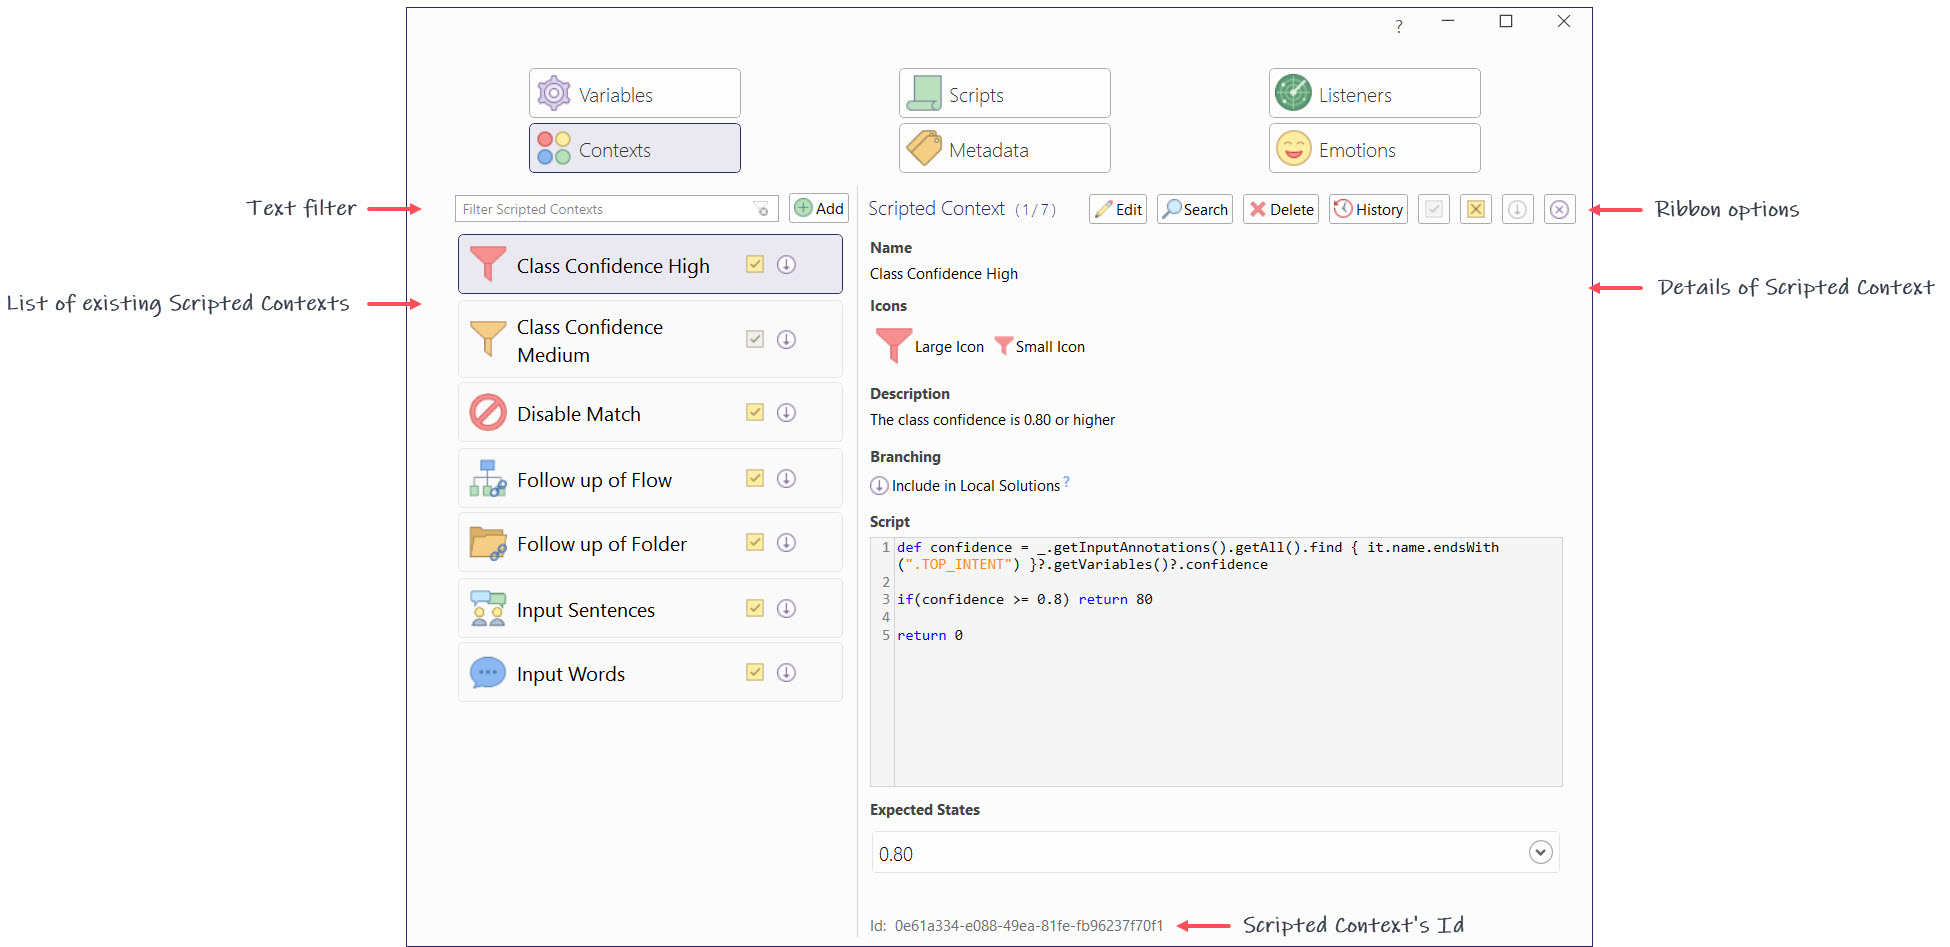1950x947 pixels.
Task: Click down-arrow icon on Input Sentences row
Action: [x=787, y=608]
